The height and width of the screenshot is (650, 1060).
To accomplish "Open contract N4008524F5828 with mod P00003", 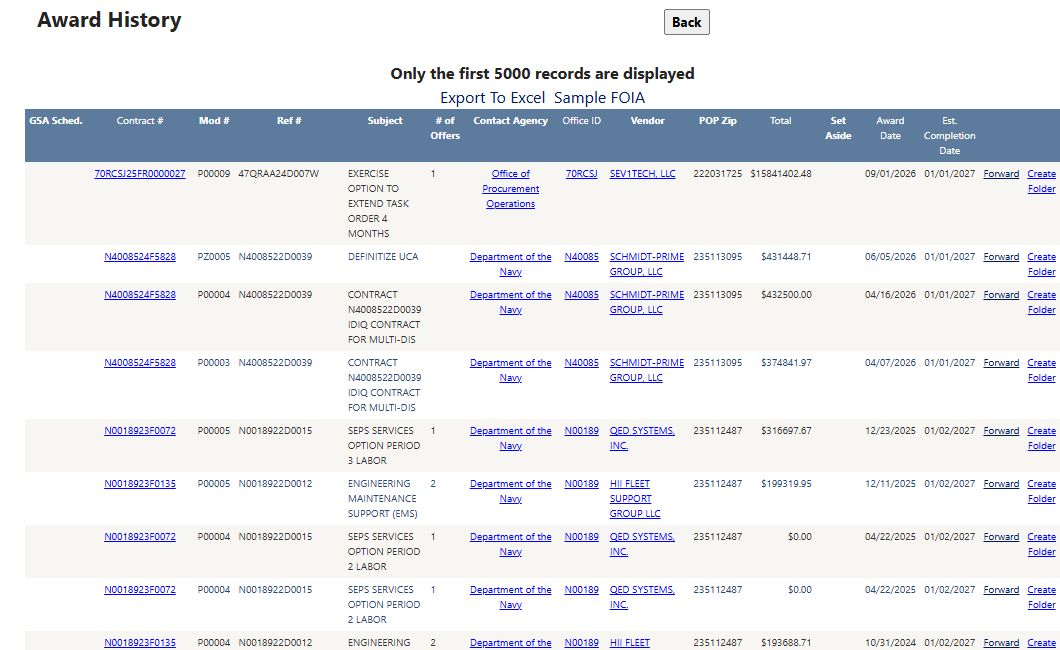I will point(140,363).
